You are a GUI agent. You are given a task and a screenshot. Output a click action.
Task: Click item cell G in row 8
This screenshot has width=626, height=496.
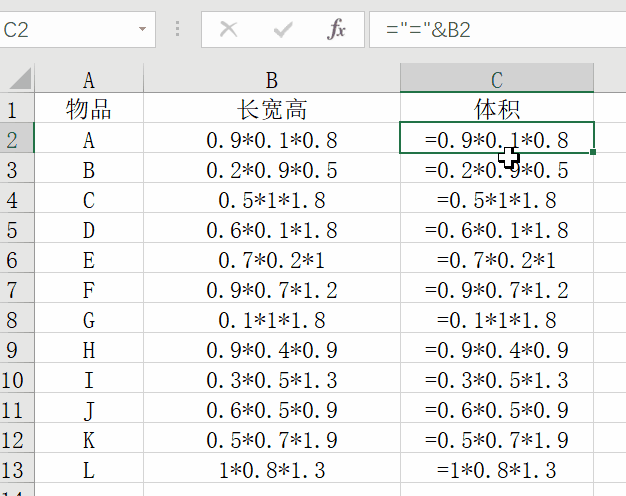89,317
